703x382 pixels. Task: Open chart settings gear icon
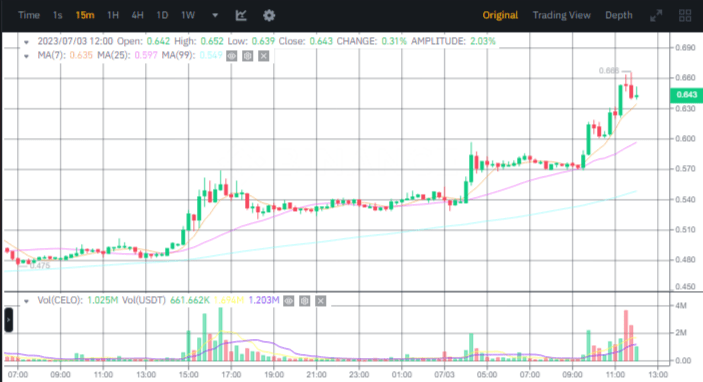coord(269,15)
